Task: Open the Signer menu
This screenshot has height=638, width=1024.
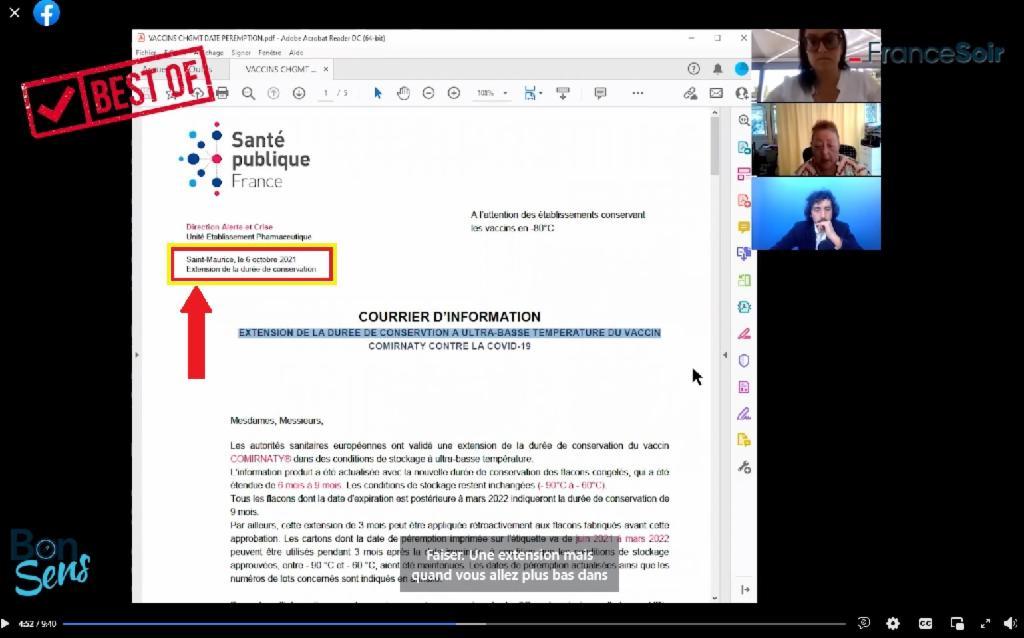Action: pos(241,53)
